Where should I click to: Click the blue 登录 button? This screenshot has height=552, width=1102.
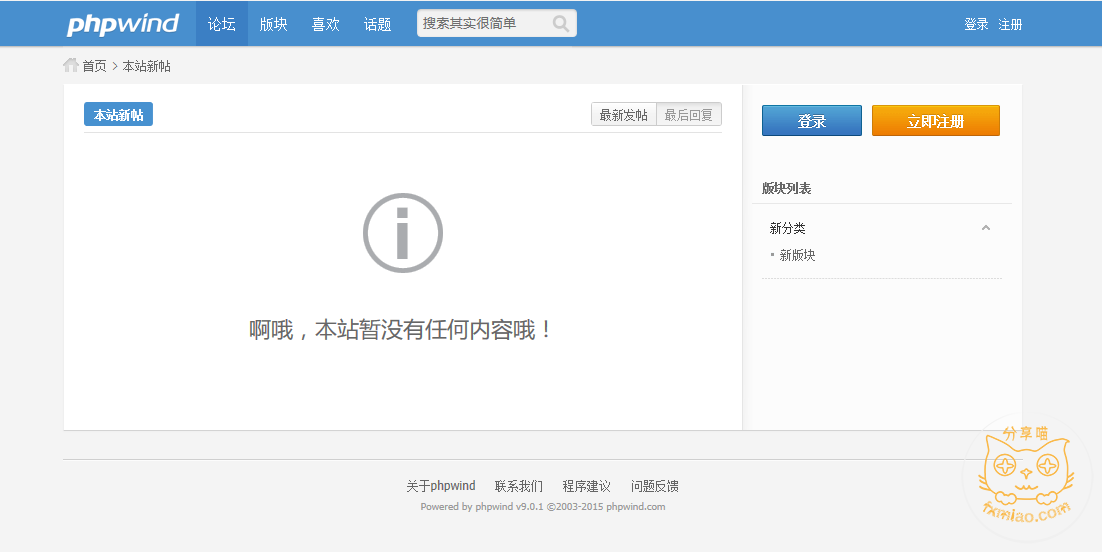pyautogui.click(x=812, y=121)
